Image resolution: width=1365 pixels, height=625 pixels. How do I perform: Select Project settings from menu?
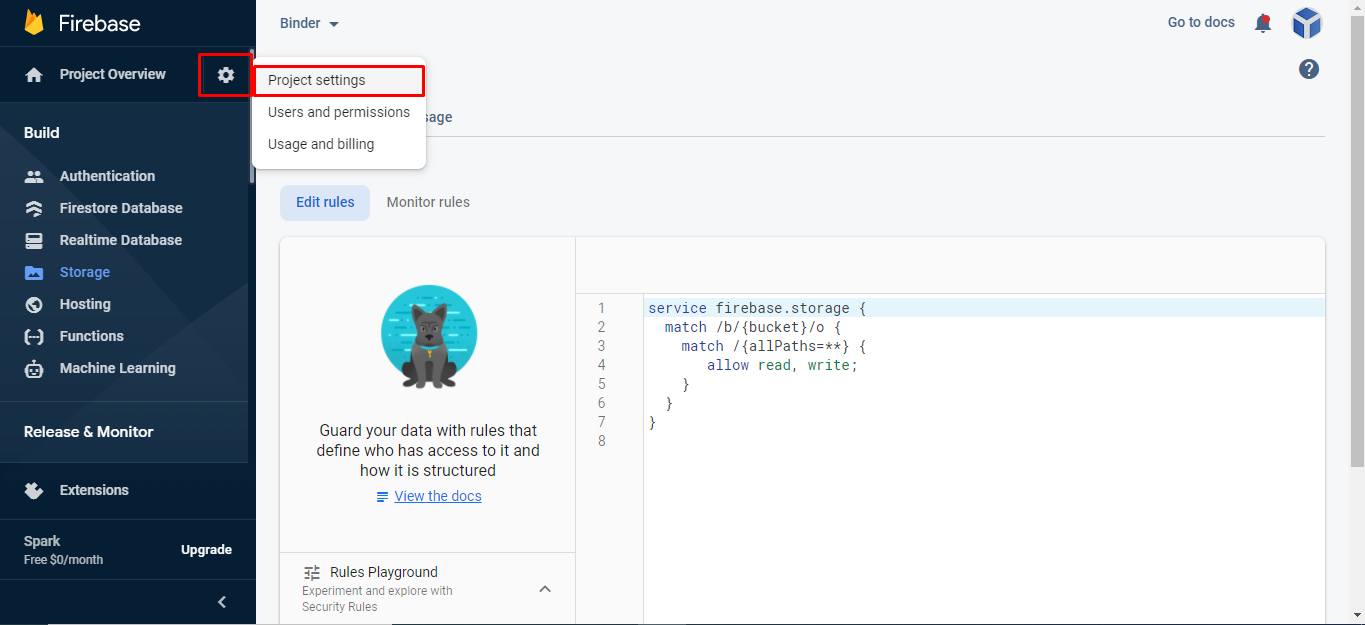pos(317,80)
